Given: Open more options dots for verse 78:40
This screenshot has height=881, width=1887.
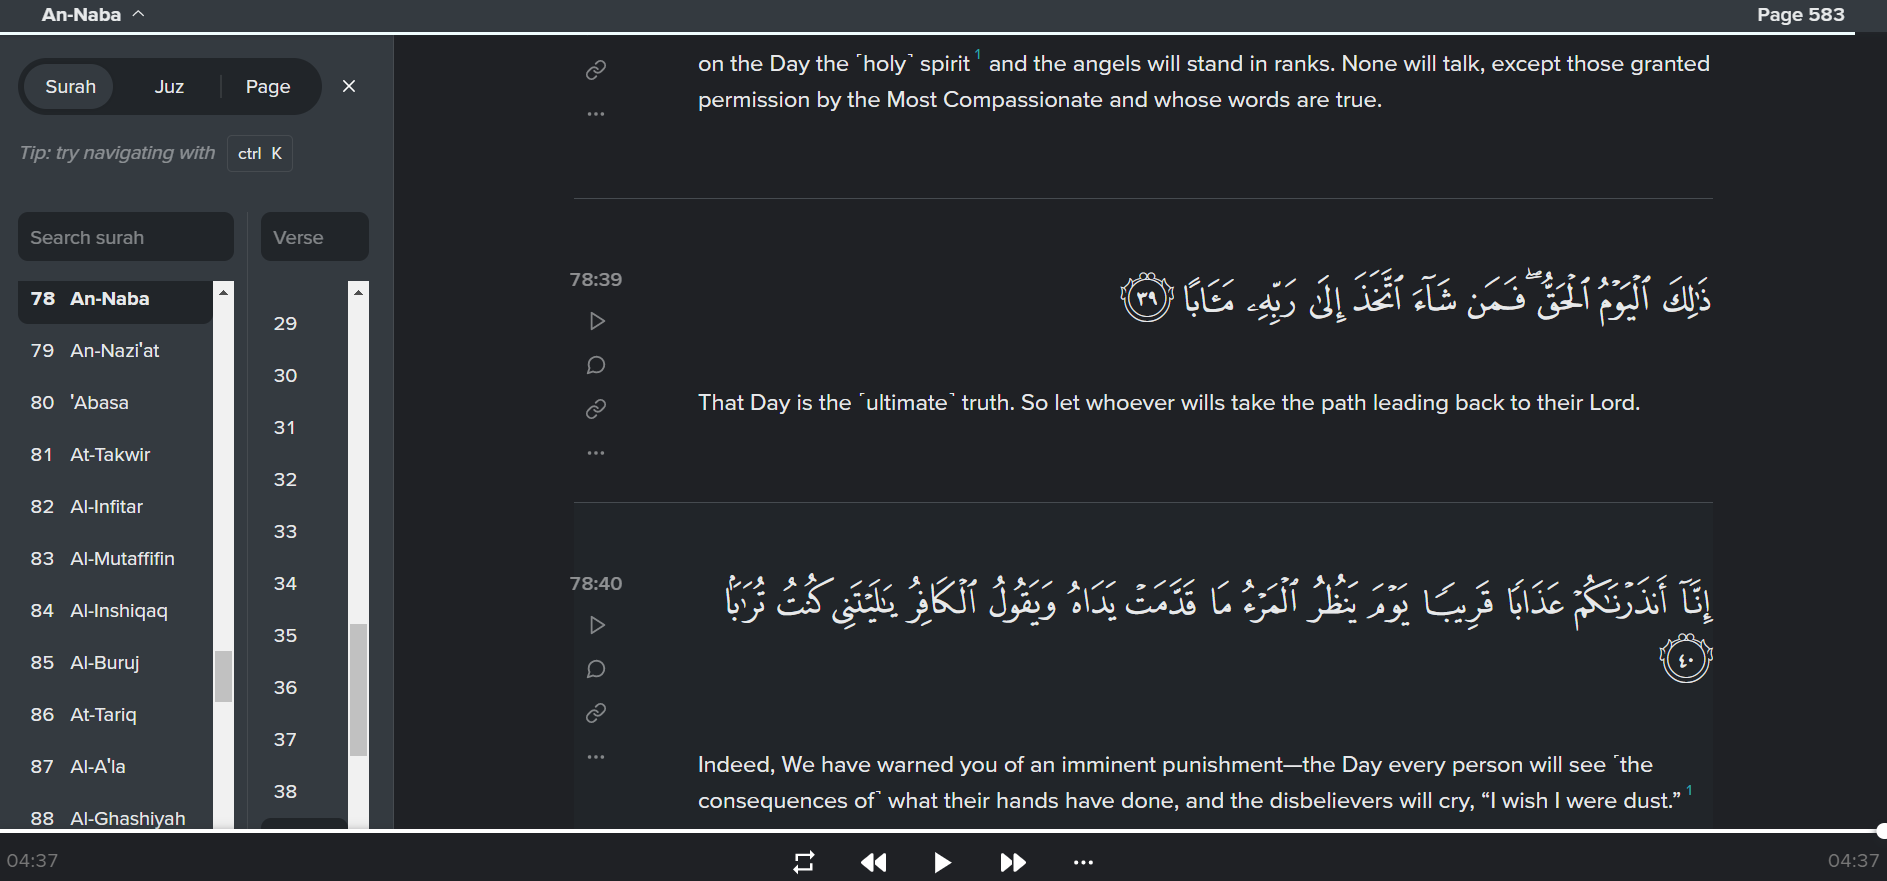Looking at the screenshot, I should pos(596,757).
